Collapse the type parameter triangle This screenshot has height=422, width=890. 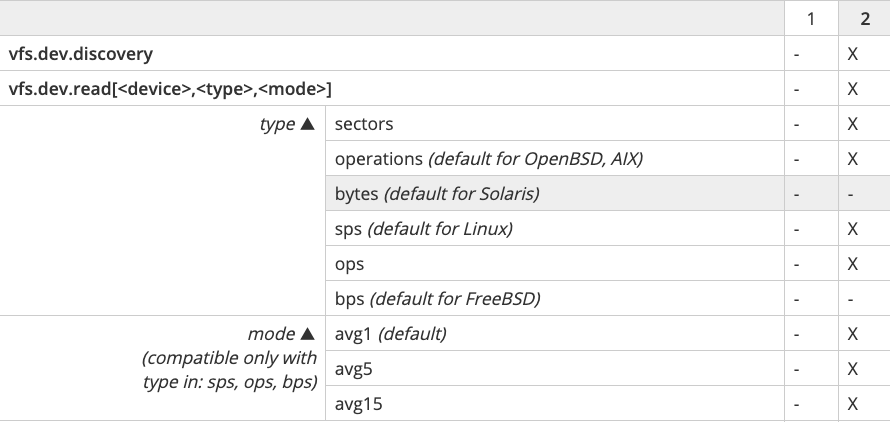(x=308, y=124)
